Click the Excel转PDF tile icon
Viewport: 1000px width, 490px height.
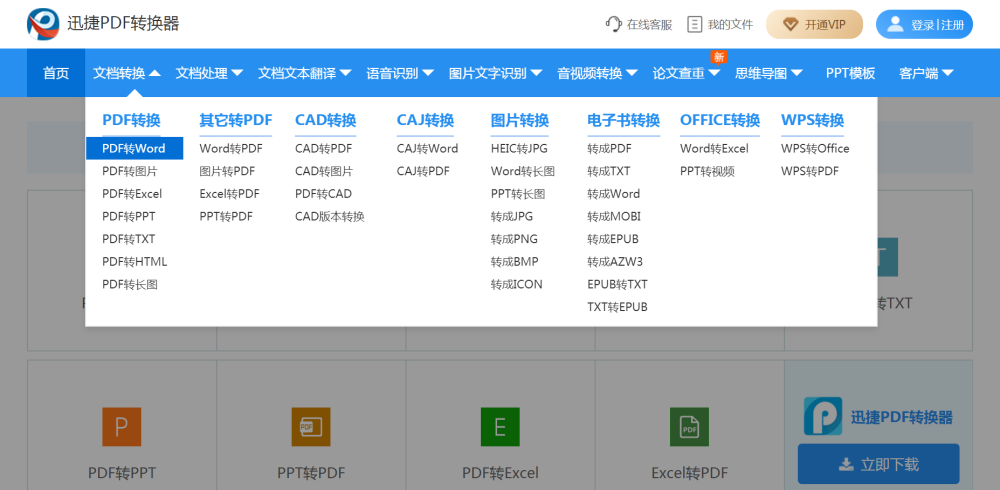click(689, 426)
